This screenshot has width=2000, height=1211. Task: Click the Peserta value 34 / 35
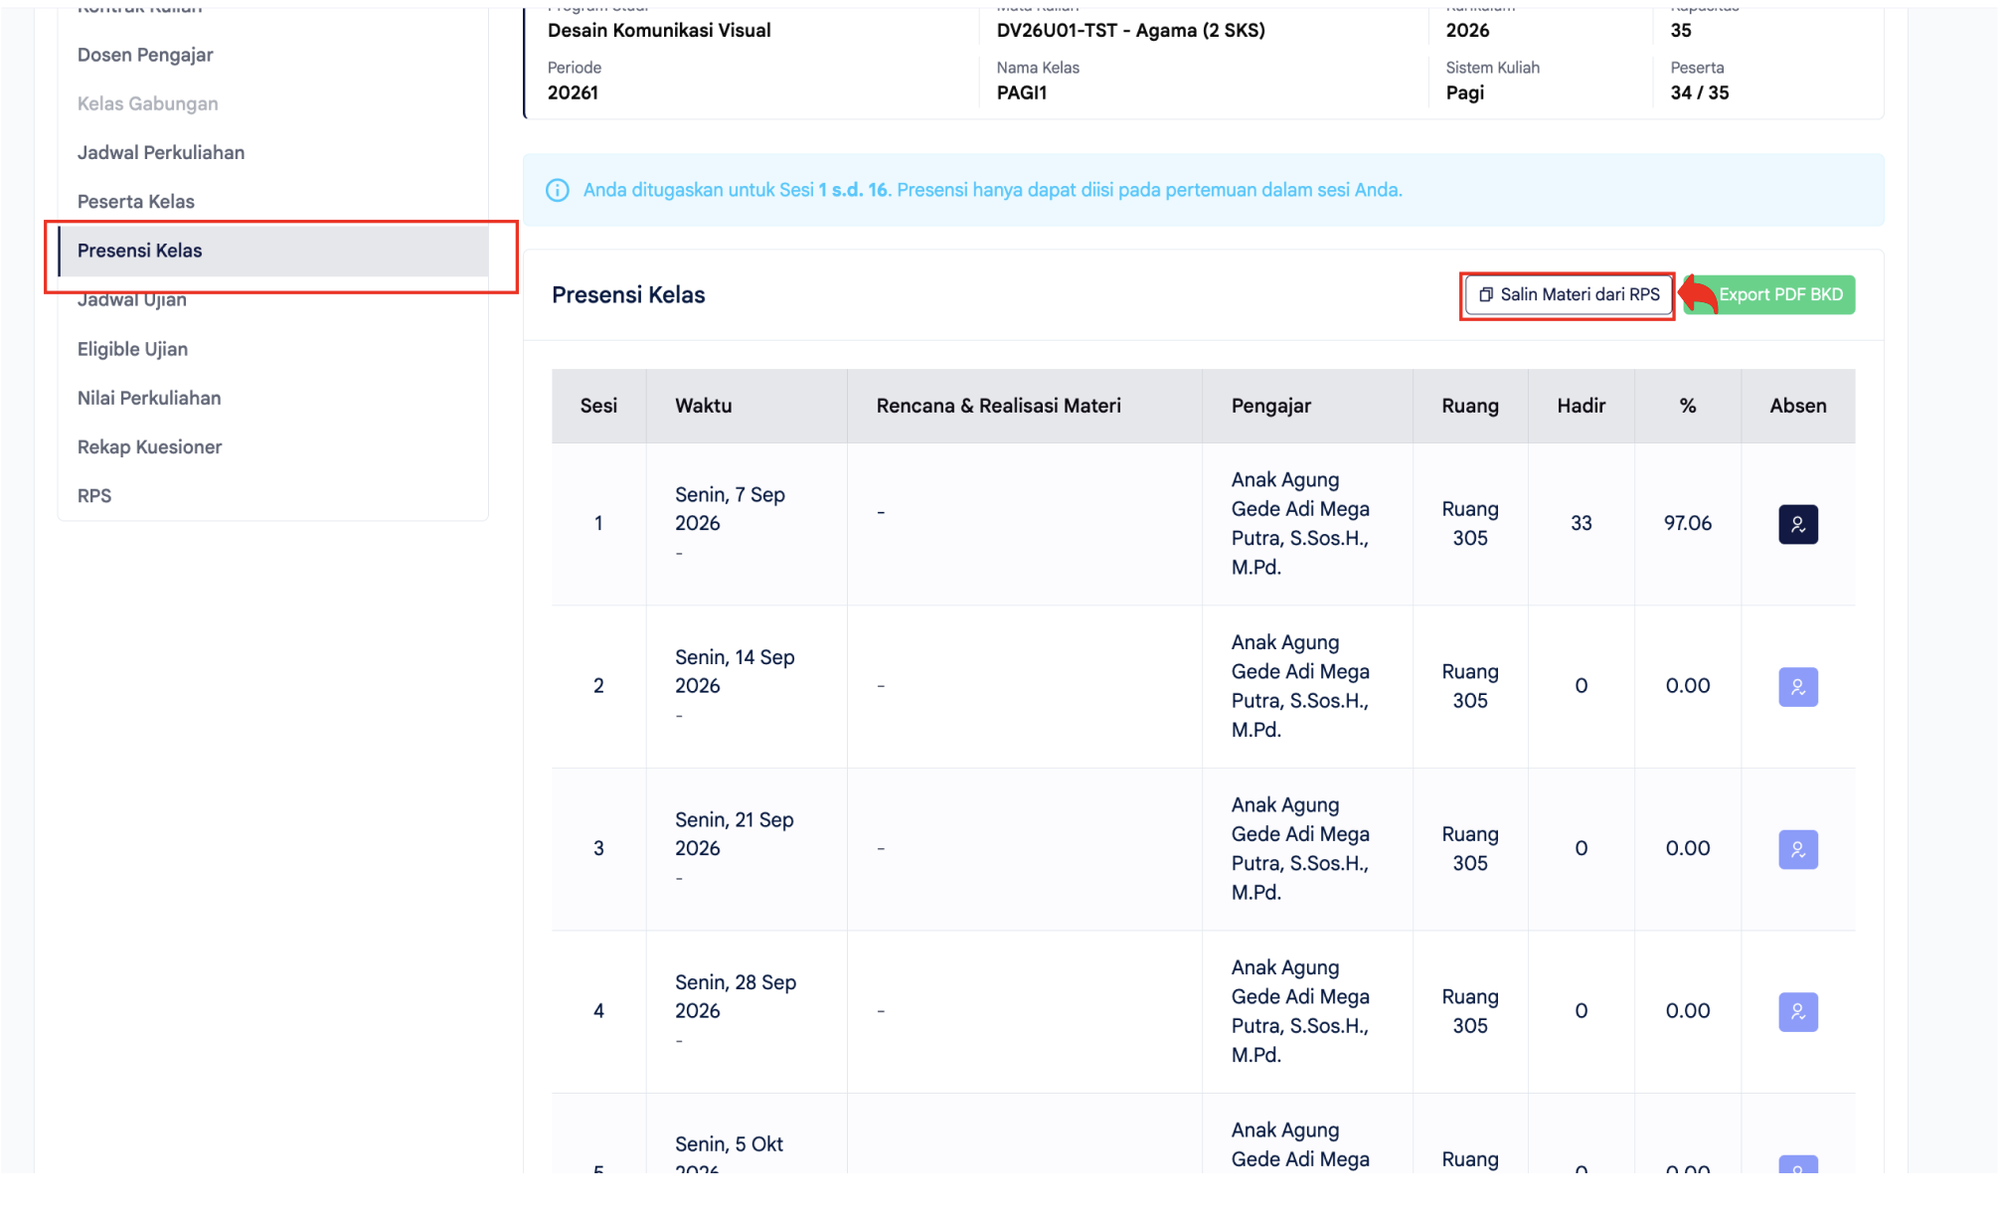point(1699,93)
